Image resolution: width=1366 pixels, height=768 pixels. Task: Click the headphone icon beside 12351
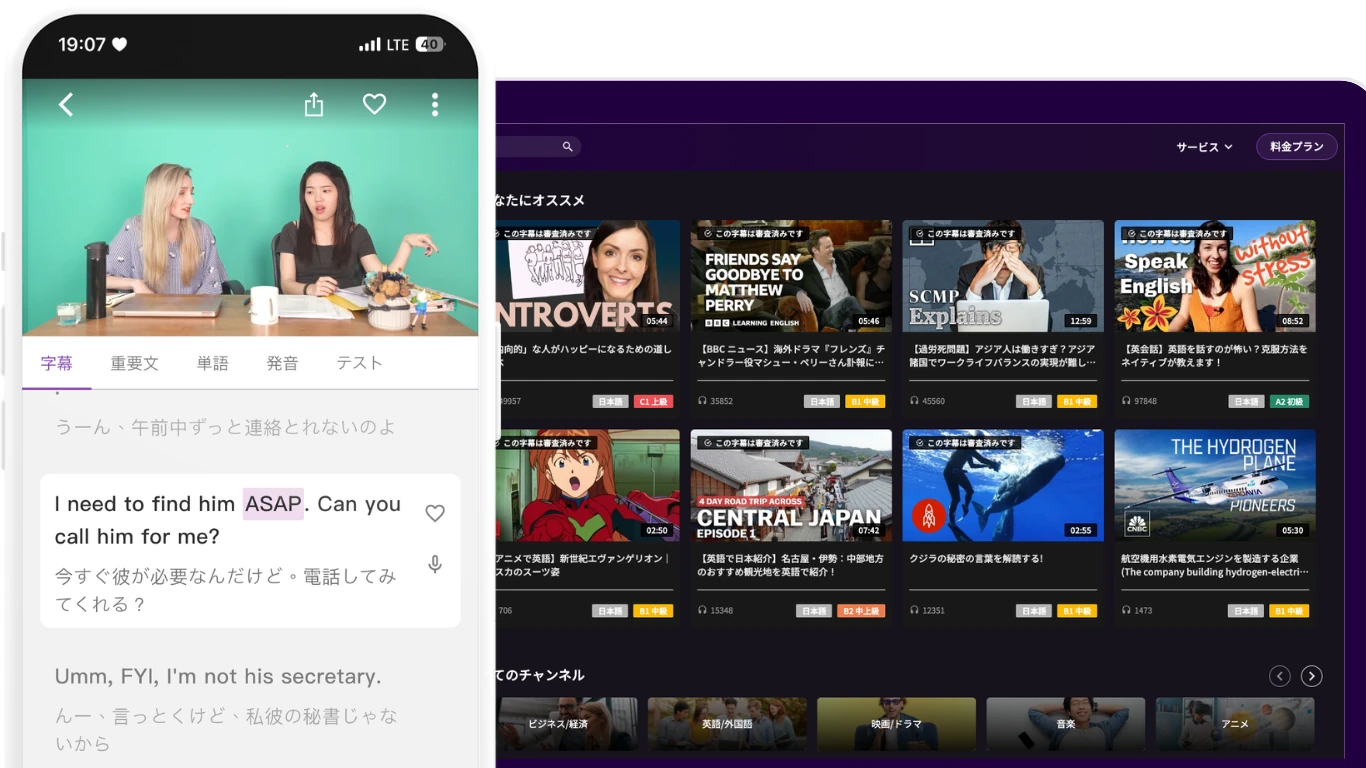point(914,610)
